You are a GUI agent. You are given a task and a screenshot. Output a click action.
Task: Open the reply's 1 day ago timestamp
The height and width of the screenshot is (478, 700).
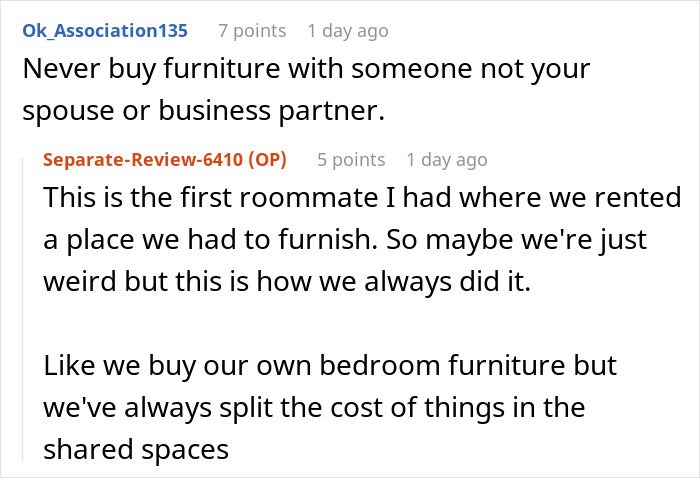446,159
